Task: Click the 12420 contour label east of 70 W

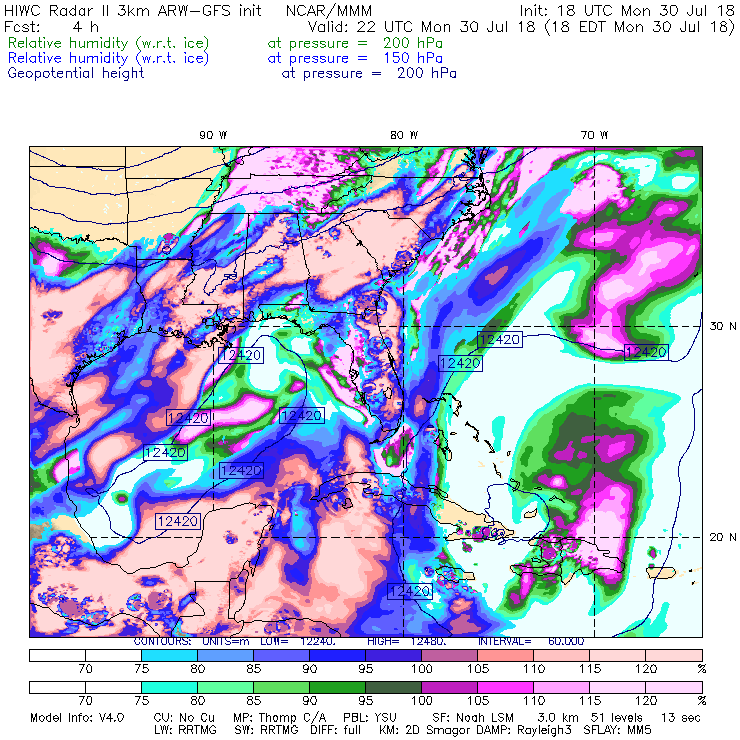Action: pos(646,352)
